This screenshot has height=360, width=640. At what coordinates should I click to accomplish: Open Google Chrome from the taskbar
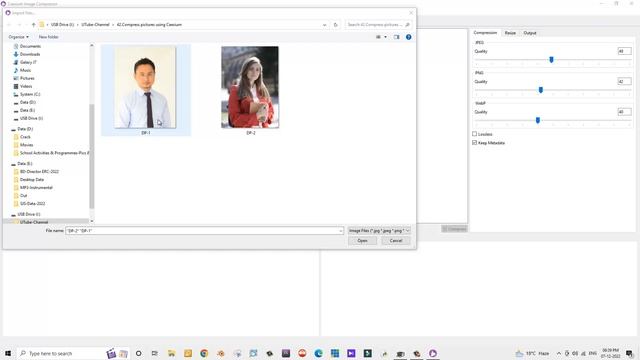click(x=204, y=353)
